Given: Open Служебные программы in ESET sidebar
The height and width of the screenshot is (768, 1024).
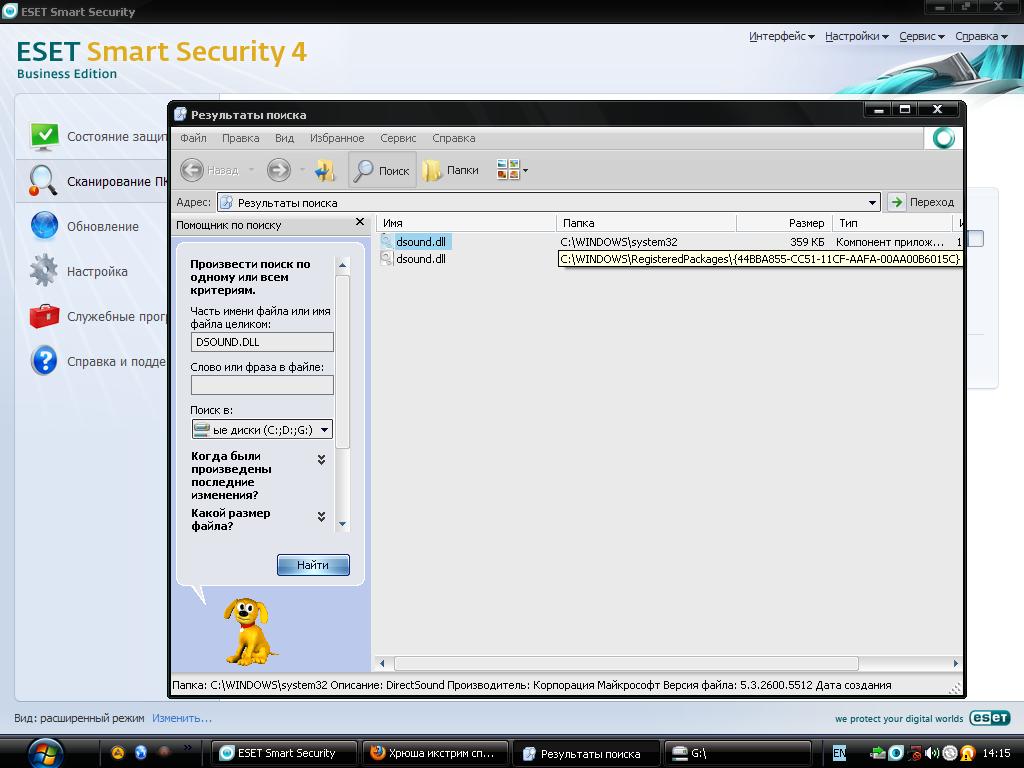Looking at the screenshot, I should click(x=98, y=316).
